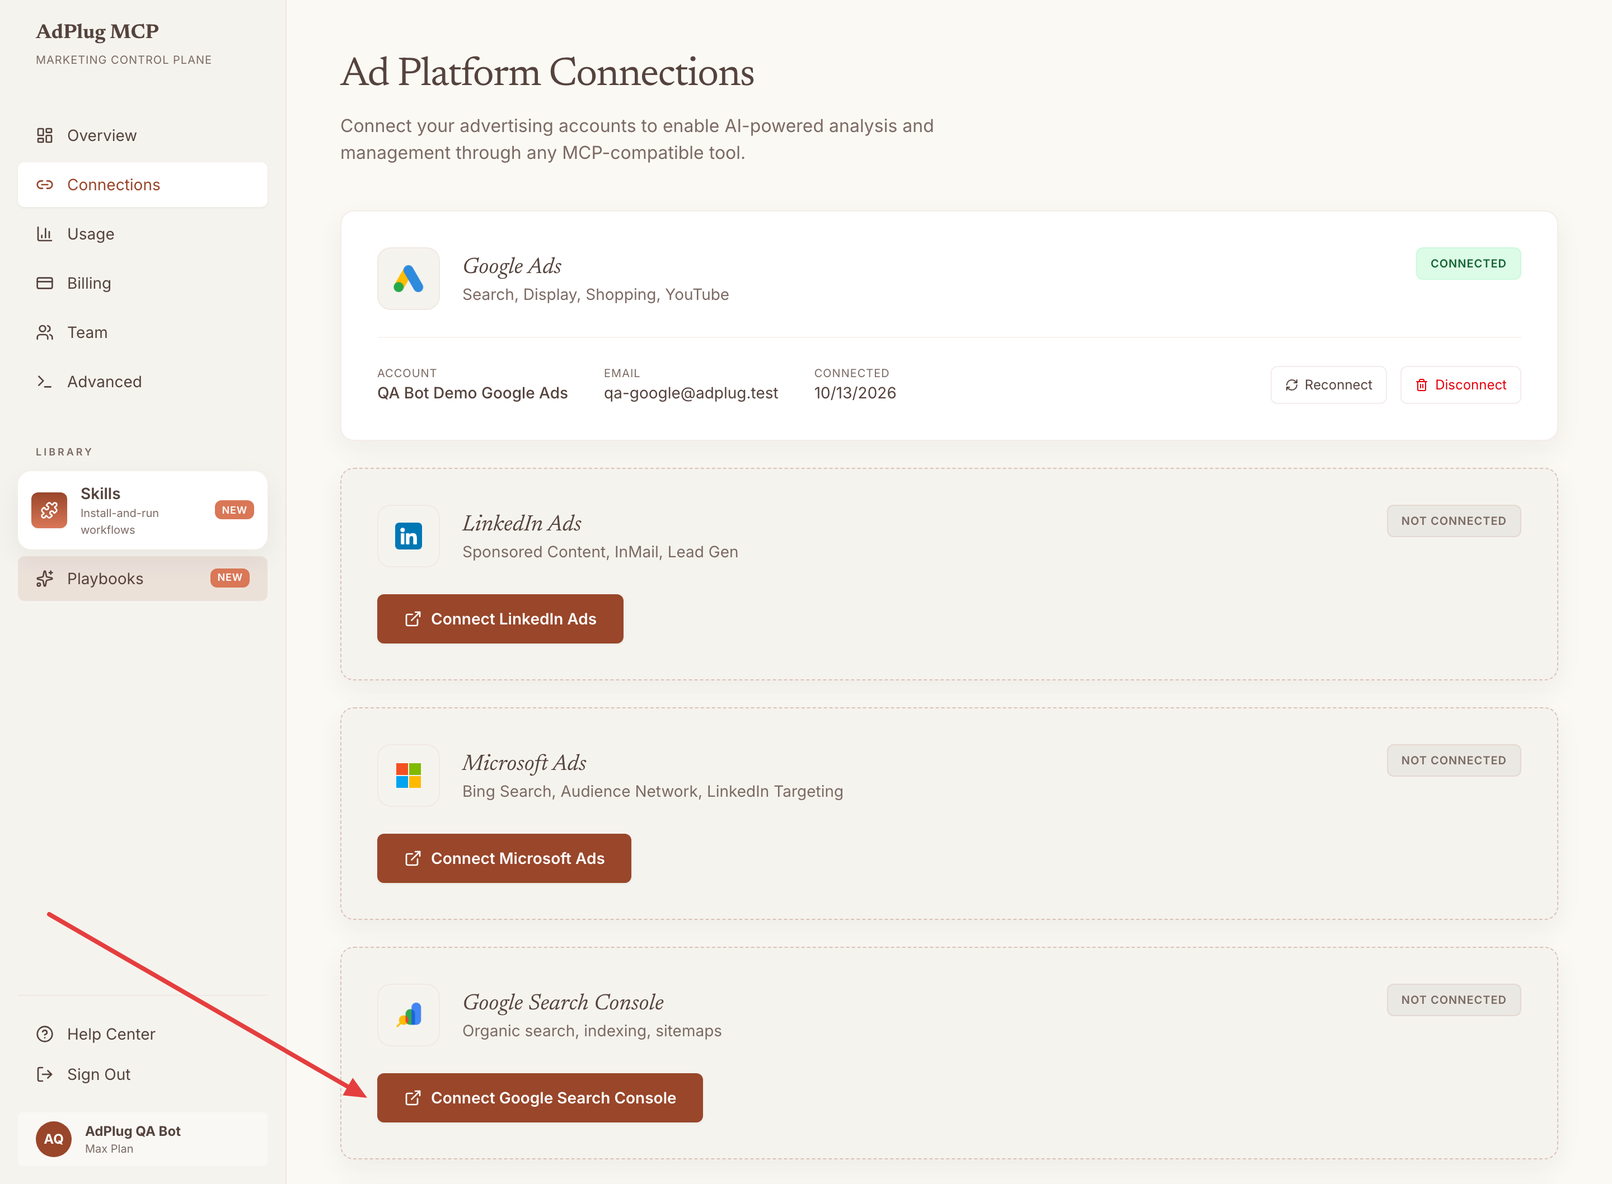Click the Usage bar chart icon

pyautogui.click(x=45, y=234)
